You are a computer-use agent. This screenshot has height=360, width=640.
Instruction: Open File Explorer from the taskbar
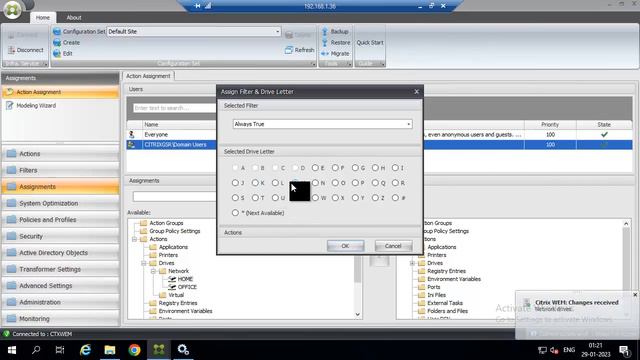[x=110, y=350]
